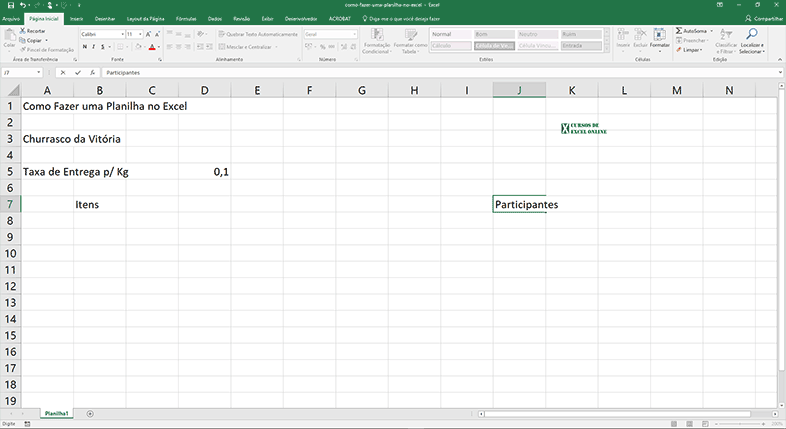Confirm formula bar entry with checkmark
Viewport: 786px width, 429px height.
tap(78, 73)
